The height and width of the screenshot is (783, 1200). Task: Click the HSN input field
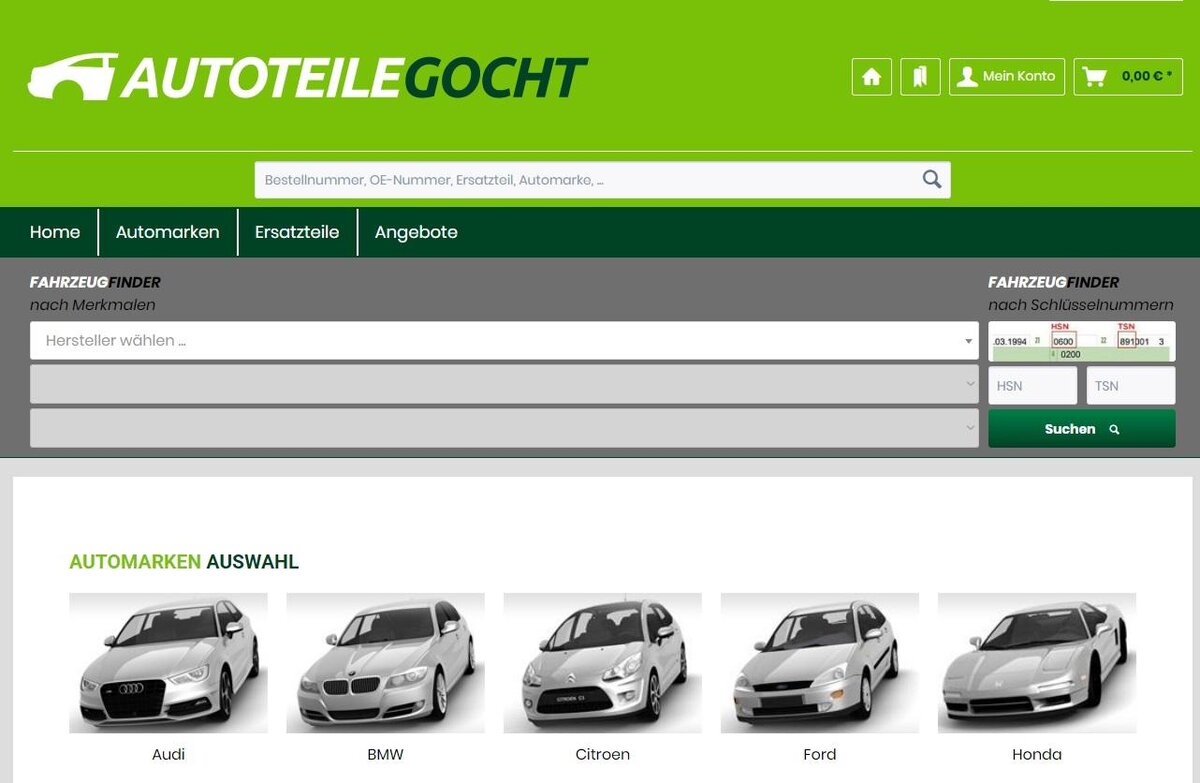click(1033, 386)
